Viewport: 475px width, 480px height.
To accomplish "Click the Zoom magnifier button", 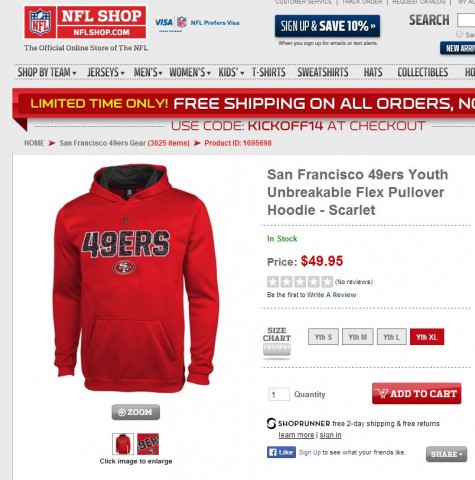I will [x=136, y=412].
